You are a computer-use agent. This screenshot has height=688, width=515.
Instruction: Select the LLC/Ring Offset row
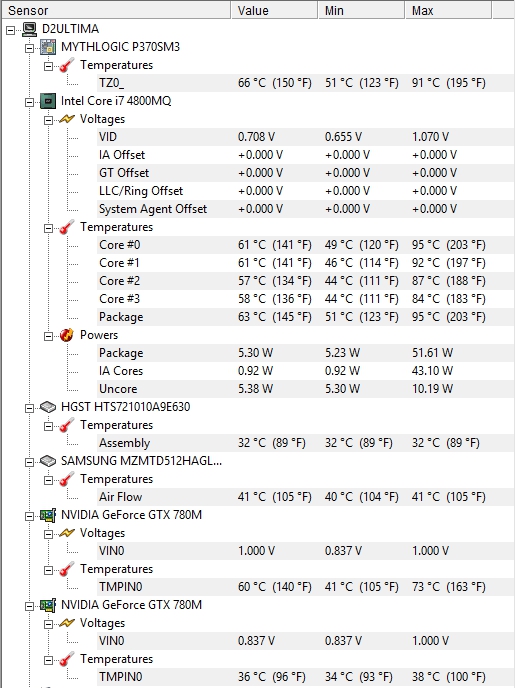[x=306, y=191]
